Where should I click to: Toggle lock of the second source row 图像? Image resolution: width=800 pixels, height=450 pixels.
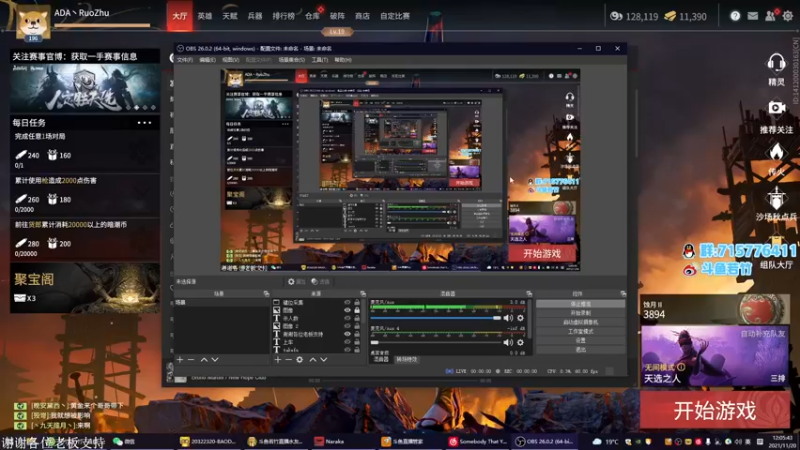(x=357, y=310)
